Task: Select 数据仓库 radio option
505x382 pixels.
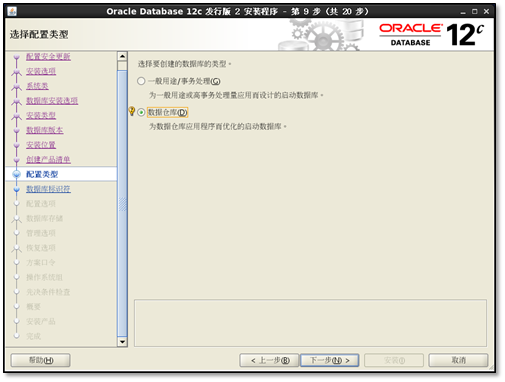Action: (141, 112)
